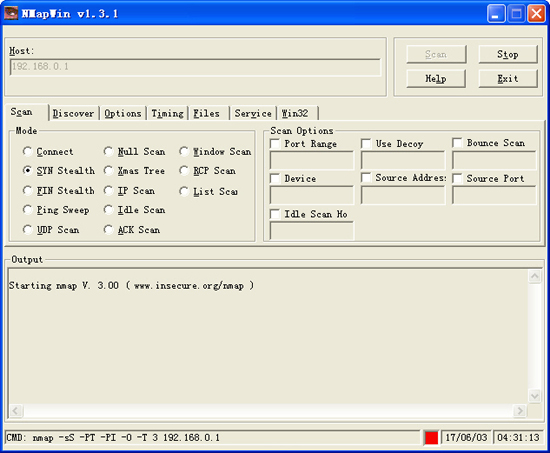Click the Use Decoy text box
The width and height of the screenshot is (550, 453).
coord(403,160)
